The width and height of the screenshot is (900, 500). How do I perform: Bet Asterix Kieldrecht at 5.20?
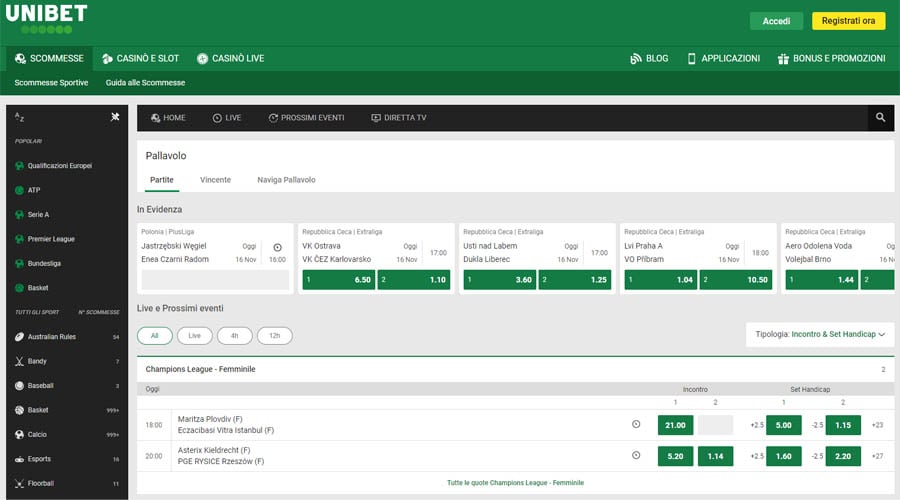[x=675, y=456]
